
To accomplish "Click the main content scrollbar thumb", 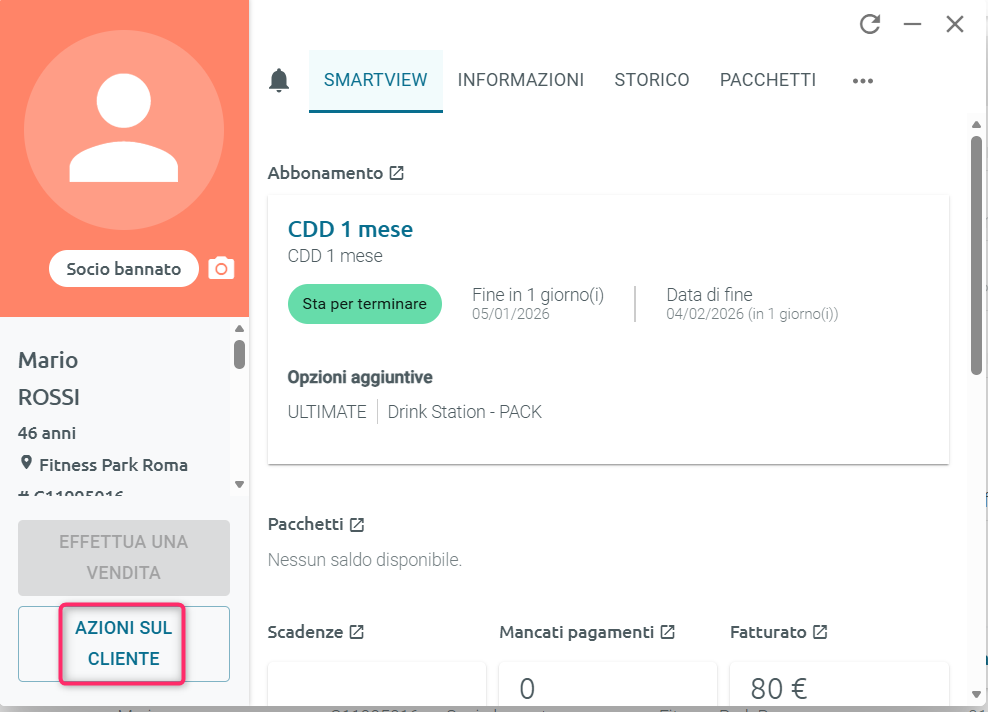I will click(976, 255).
